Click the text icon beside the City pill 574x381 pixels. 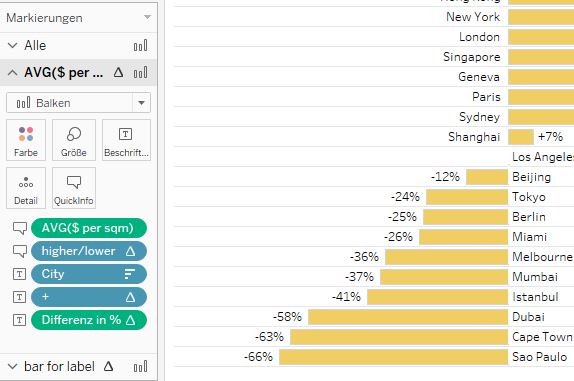(x=19, y=274)
